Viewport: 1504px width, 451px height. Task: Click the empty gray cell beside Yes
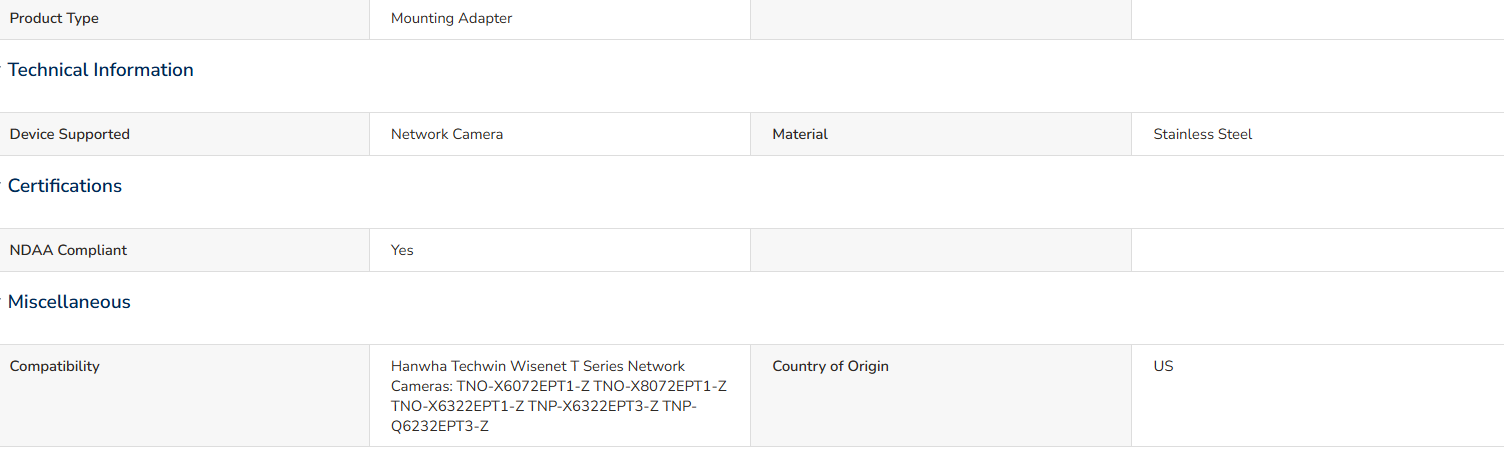coord(941,250)
